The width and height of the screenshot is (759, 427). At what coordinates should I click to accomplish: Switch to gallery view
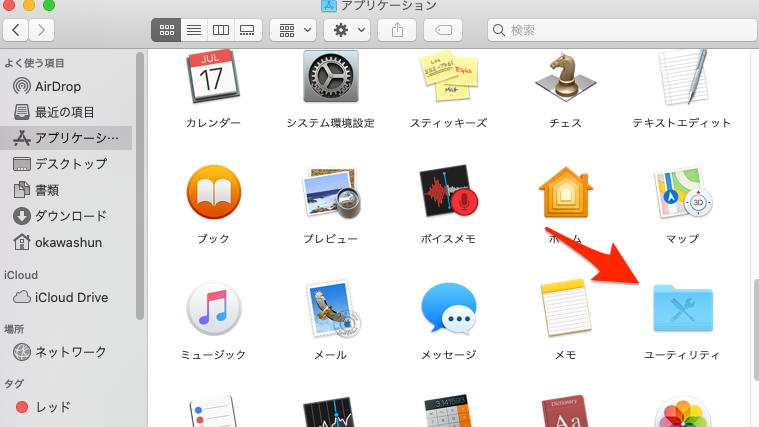248,30
